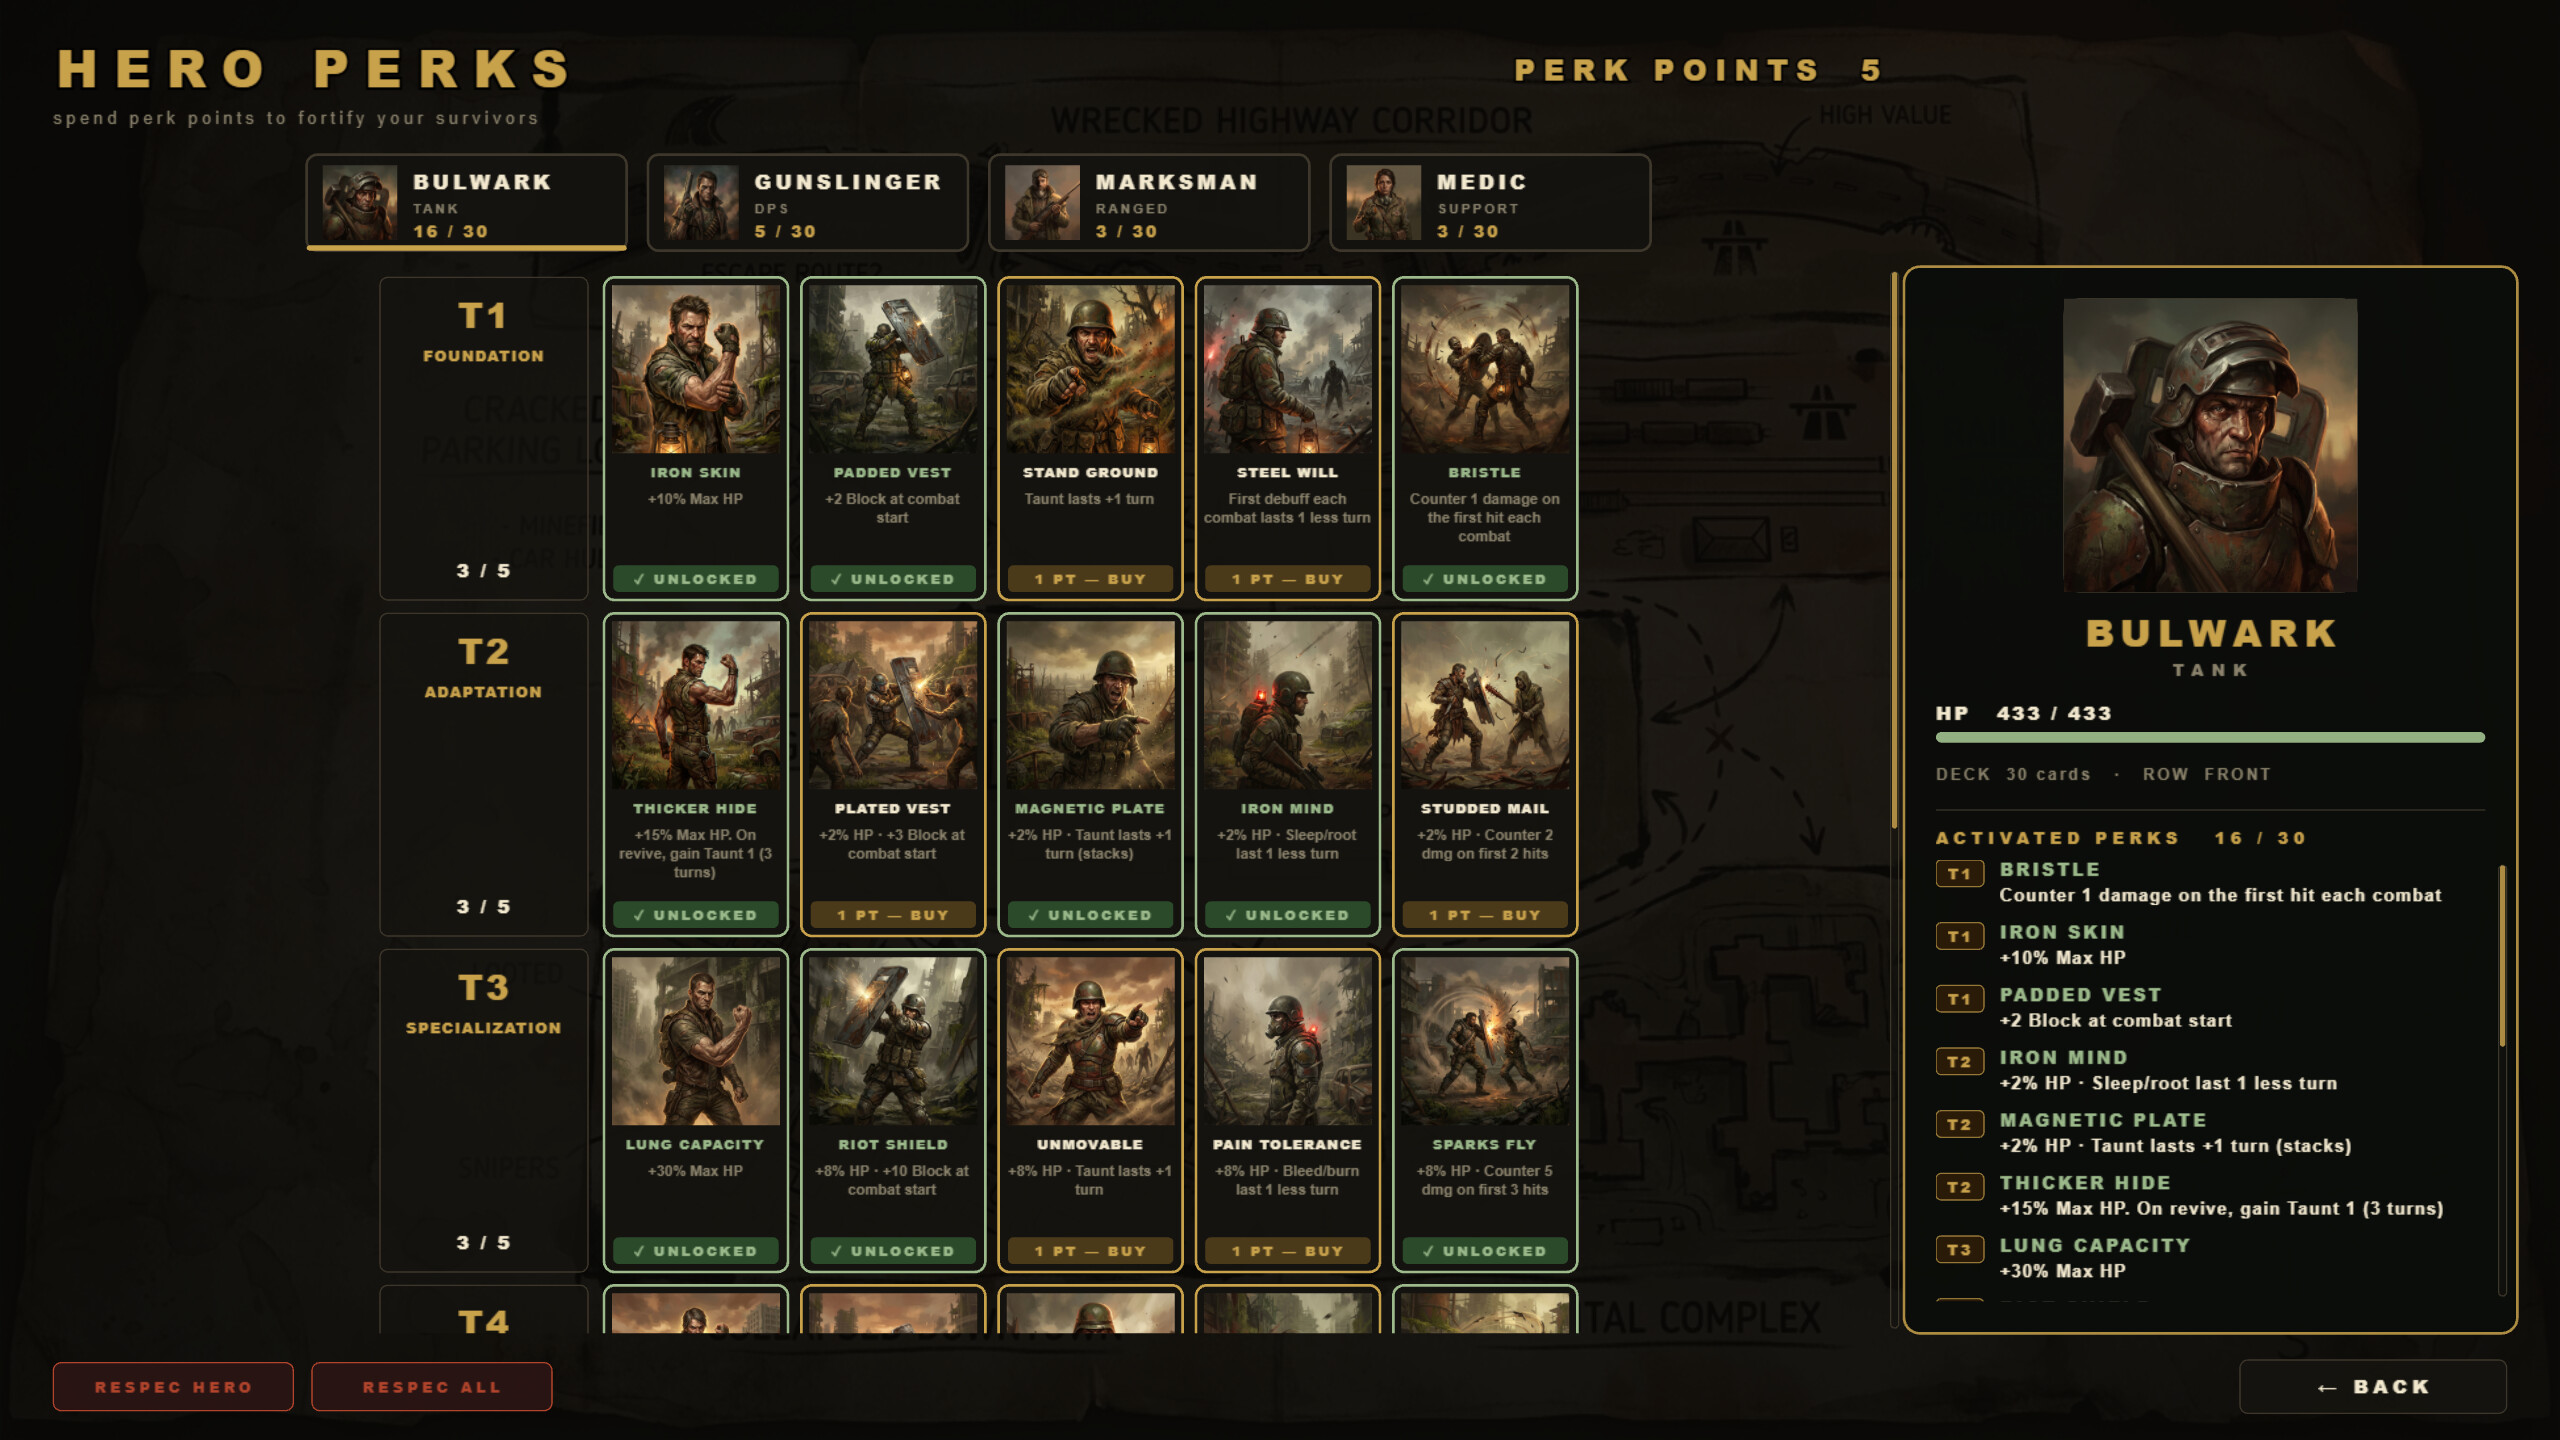The height and width of the screenshot is (1440, 2560).
Task: Select the Pain Tolerance perk artwork
Action: (x=1287, y=1041)
